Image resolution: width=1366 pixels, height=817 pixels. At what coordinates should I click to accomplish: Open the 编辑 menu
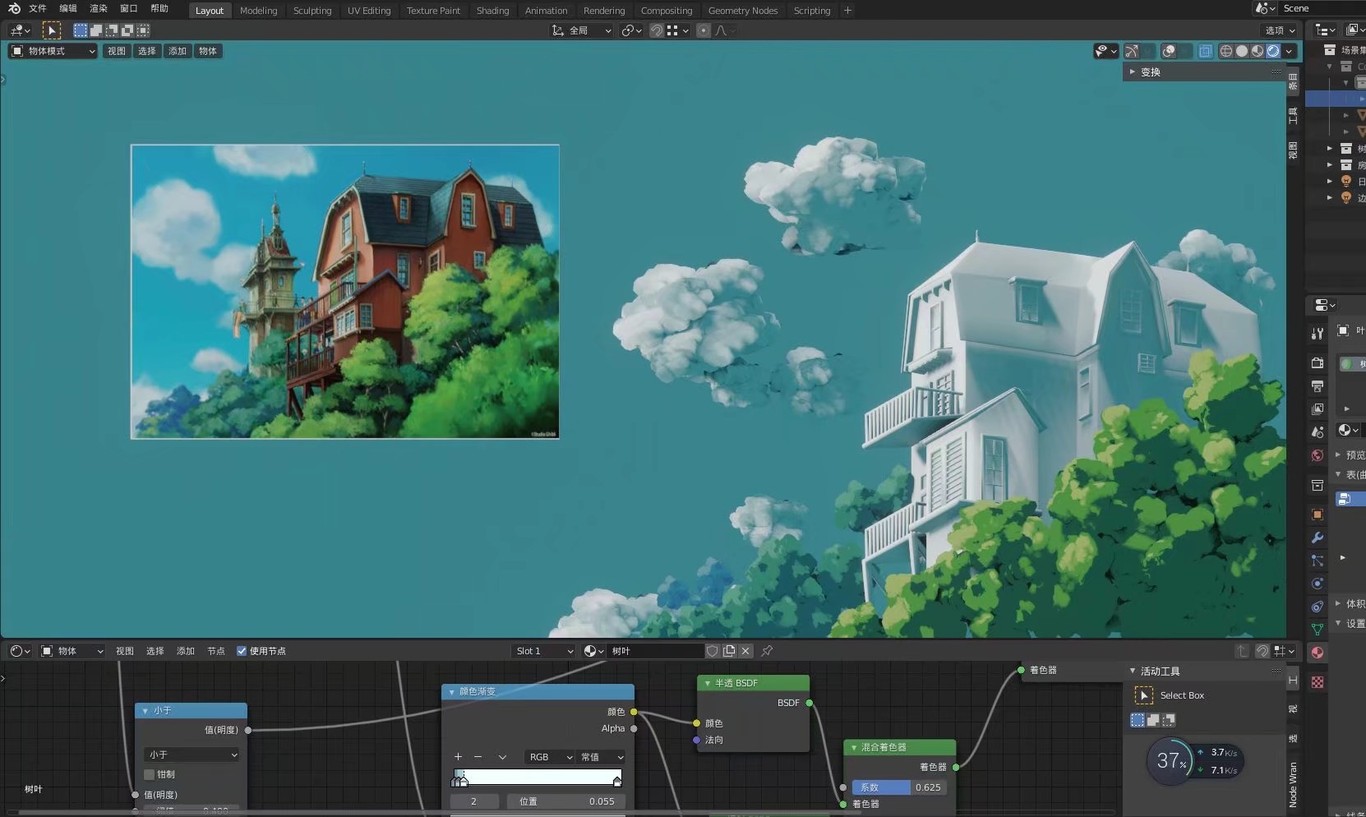click(68, 9)
